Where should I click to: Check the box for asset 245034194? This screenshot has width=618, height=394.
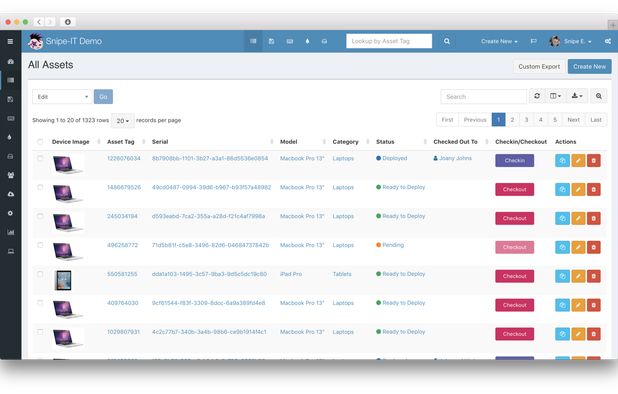point(40,216)
